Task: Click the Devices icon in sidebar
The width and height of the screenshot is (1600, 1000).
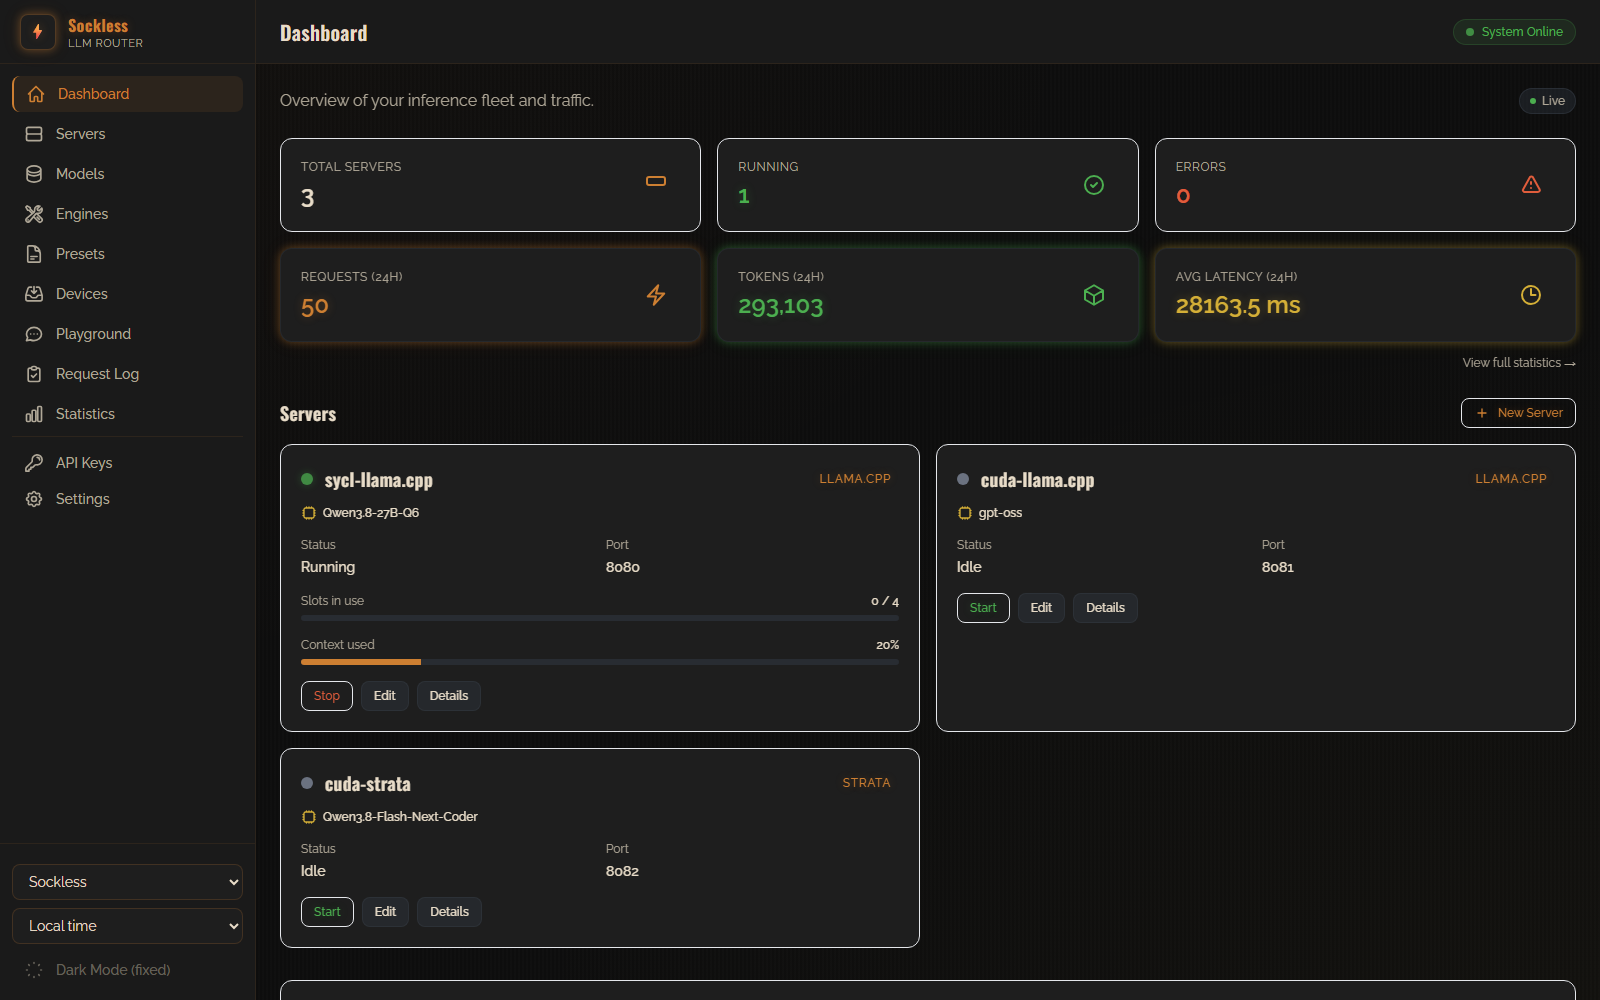Action: (34, 294)
